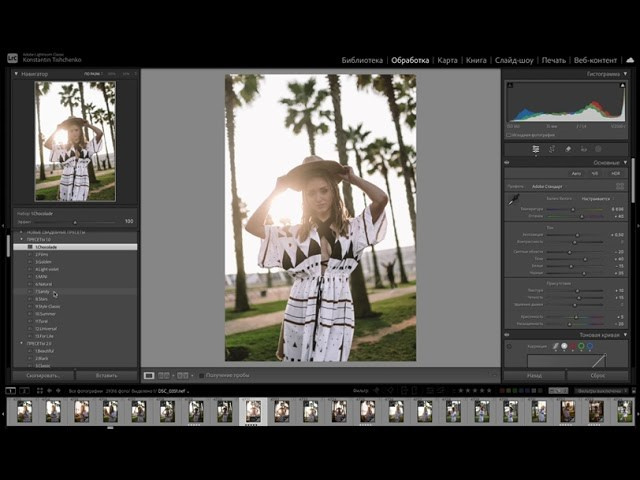Select the Edit sliders tool icon
Viewport: 640px width, 480px height.
click(536, 149)
